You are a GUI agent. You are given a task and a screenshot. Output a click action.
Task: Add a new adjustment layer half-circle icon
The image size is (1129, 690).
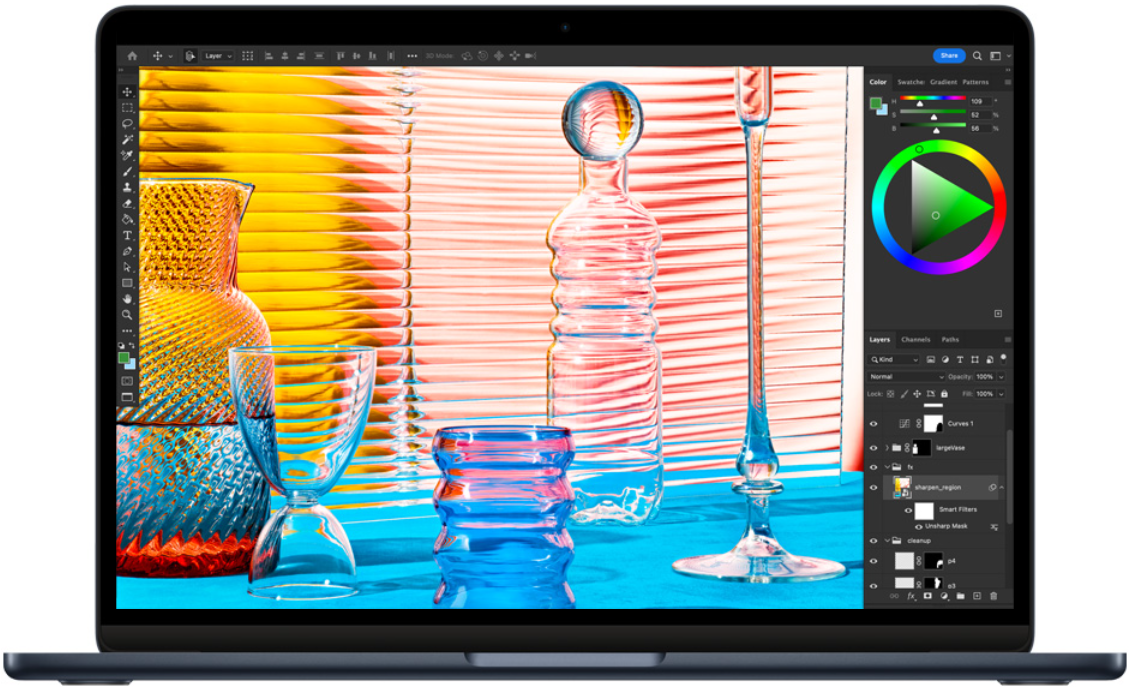(x=944, y=596)
